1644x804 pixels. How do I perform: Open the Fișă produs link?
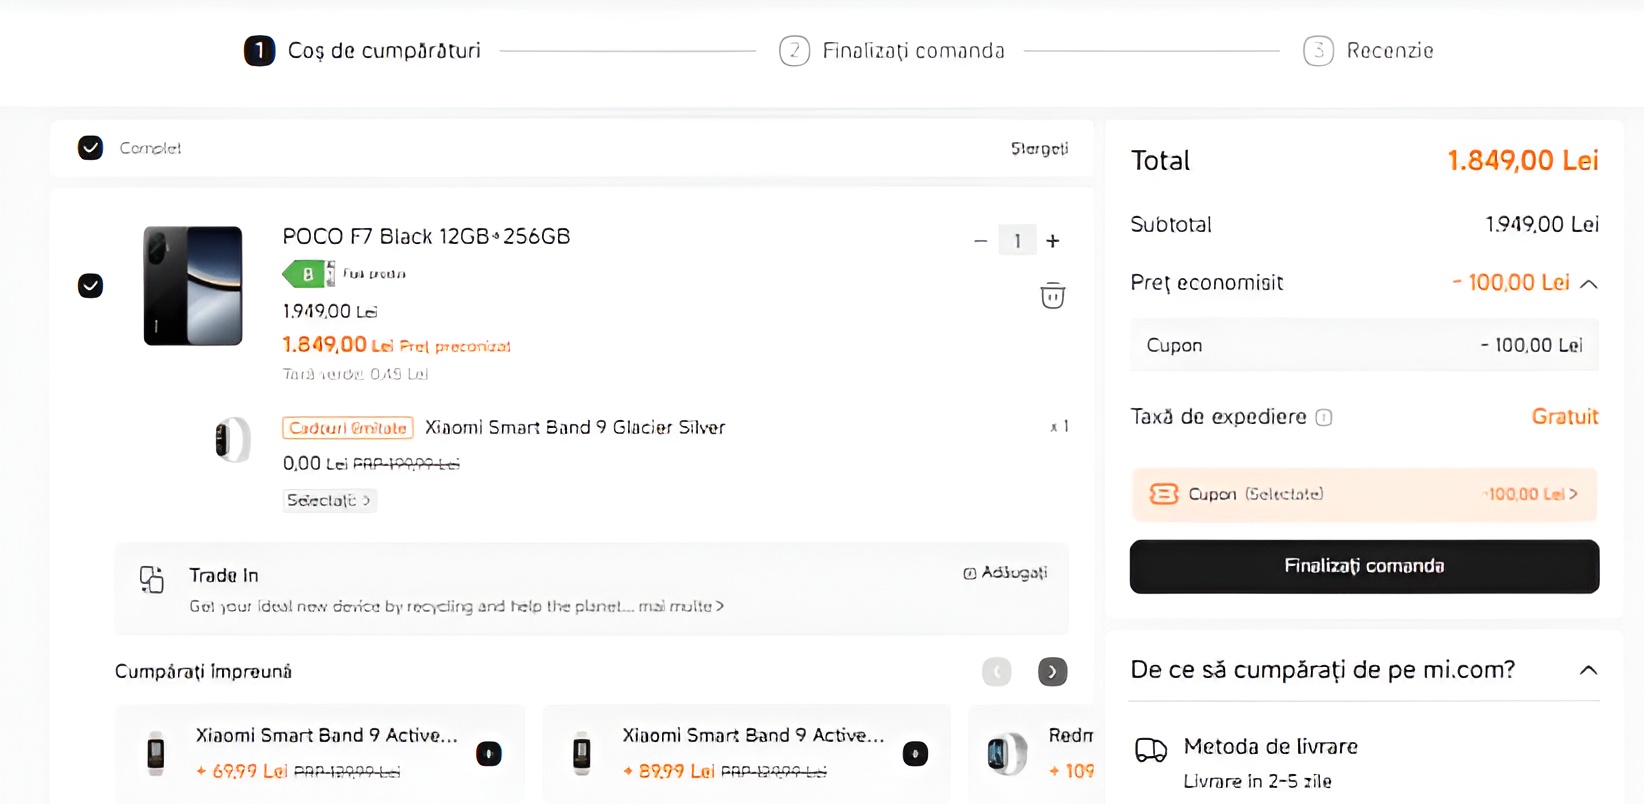[374, 274]
